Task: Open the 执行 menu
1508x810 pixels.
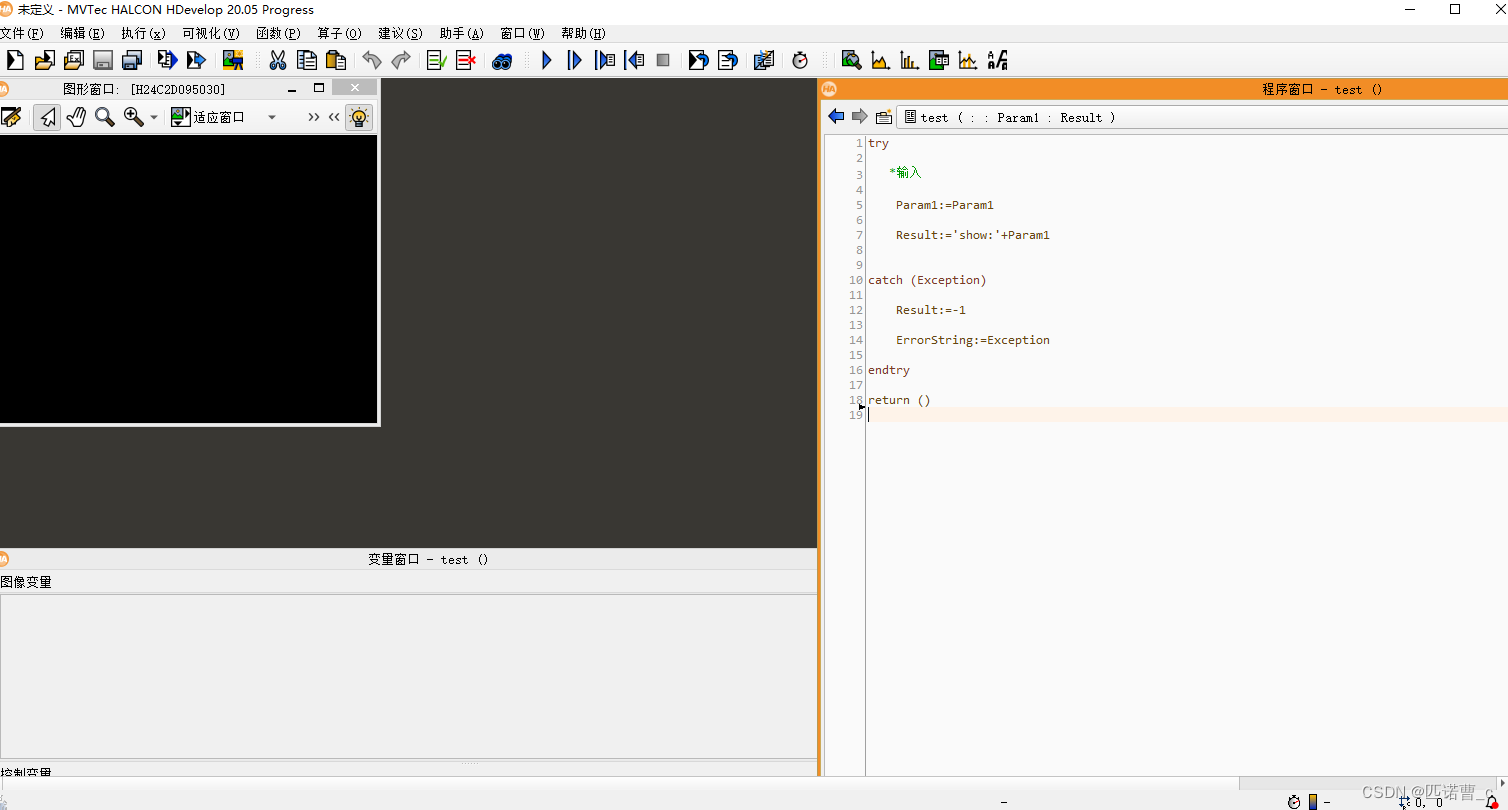Action: pyautogui.click(x=143, y=33)
